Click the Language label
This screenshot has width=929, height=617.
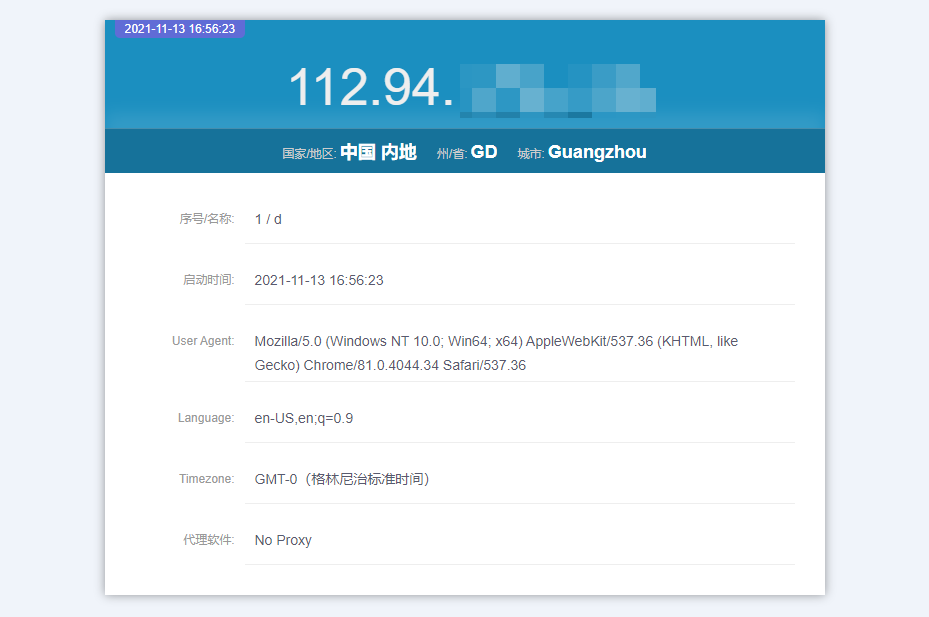tap(206, 418)
